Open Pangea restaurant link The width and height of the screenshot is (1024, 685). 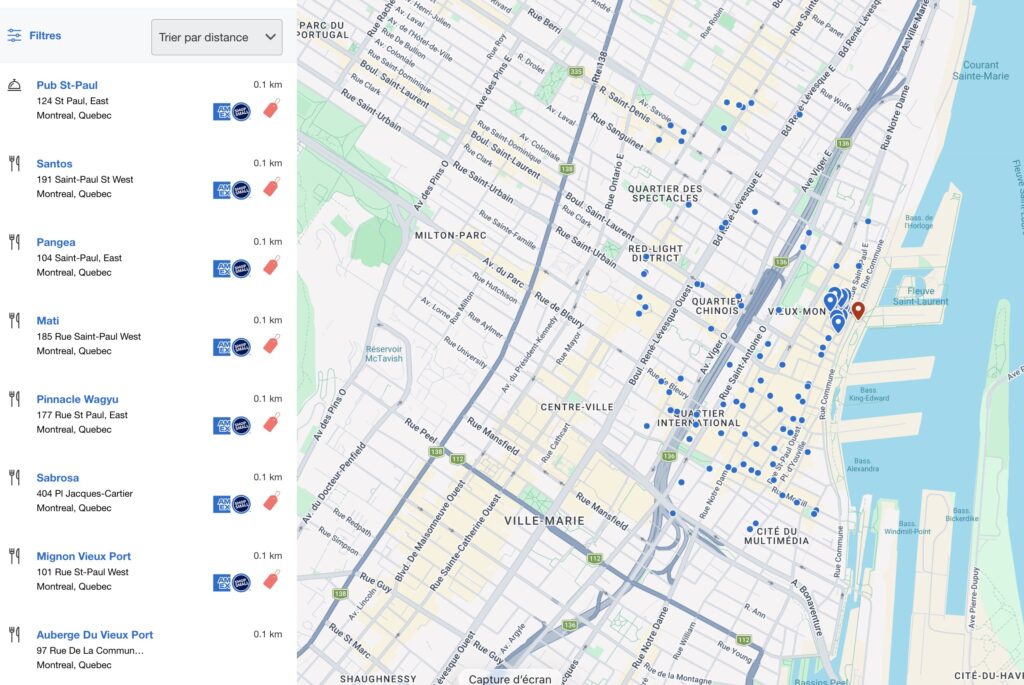click(56, 242)
